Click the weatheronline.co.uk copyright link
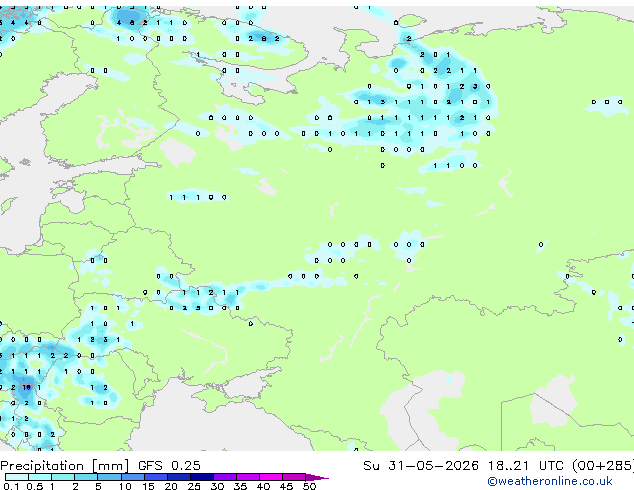This screenshot has height=490, width=634. [x=550, y=481]
